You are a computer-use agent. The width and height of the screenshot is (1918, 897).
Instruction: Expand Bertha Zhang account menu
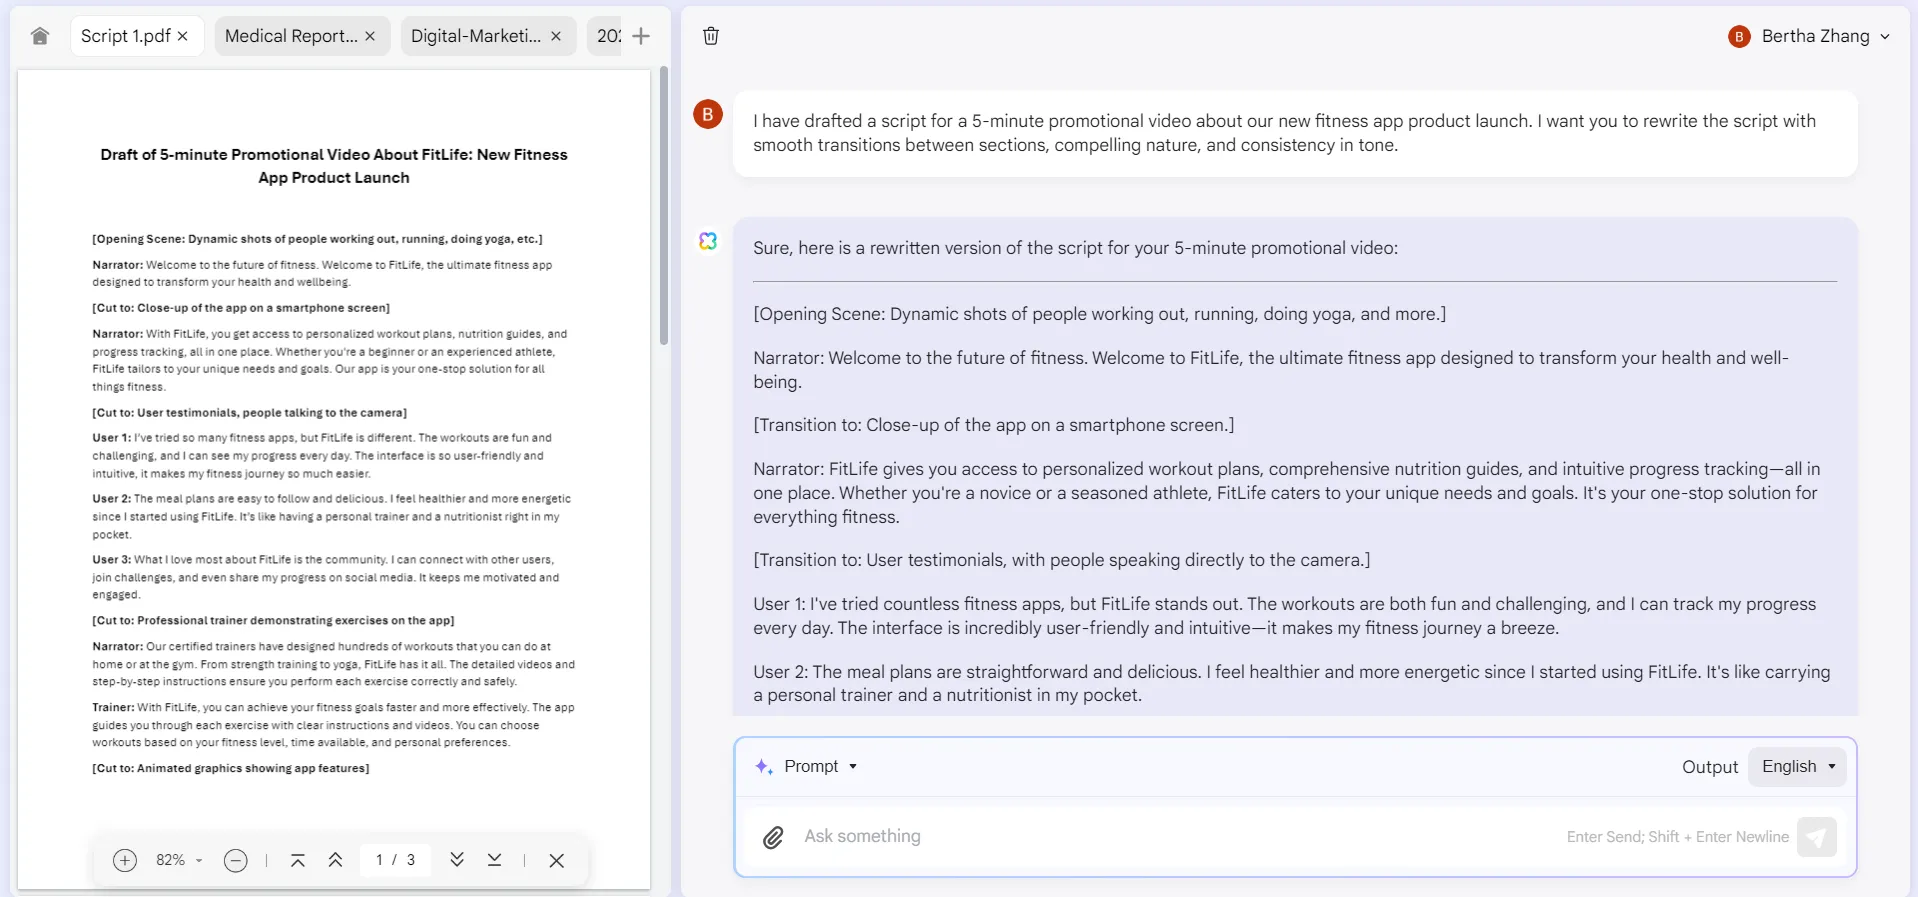point(1885,37)
